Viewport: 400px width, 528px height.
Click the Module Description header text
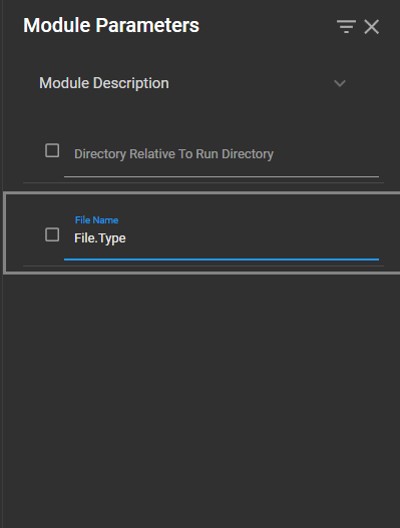point(104,83)
